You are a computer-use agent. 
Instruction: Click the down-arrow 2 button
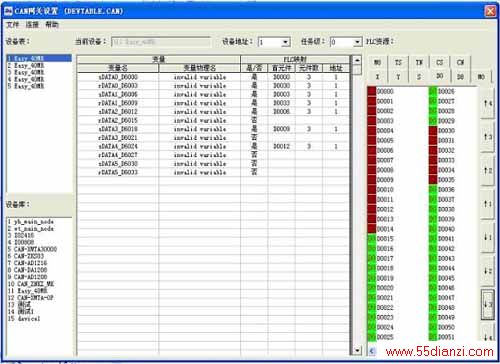[x=487, y=271]
